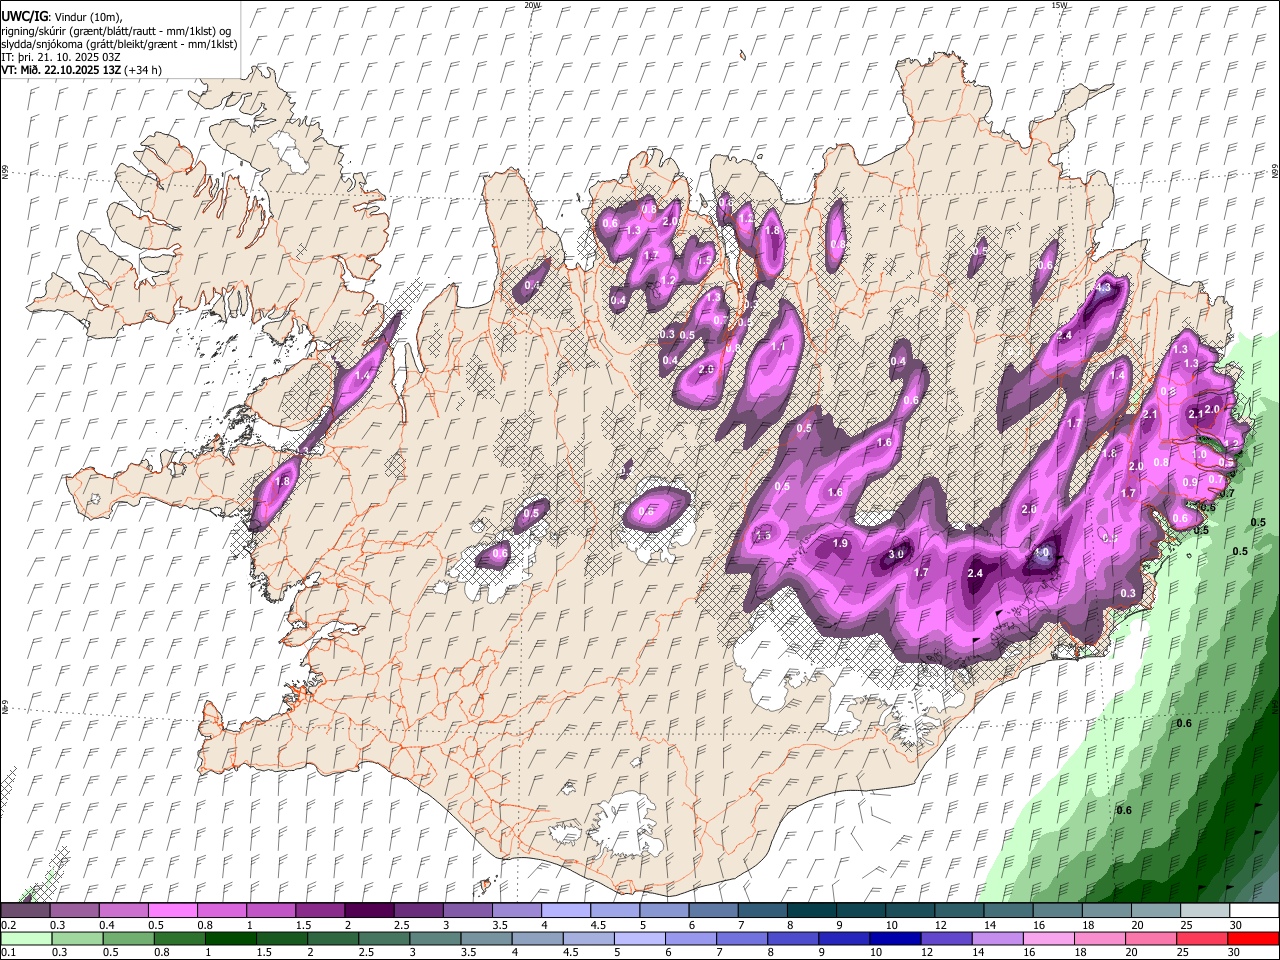Select the 'UWC/IG' title text
1280x960 pixels.
tap(24, 17)
